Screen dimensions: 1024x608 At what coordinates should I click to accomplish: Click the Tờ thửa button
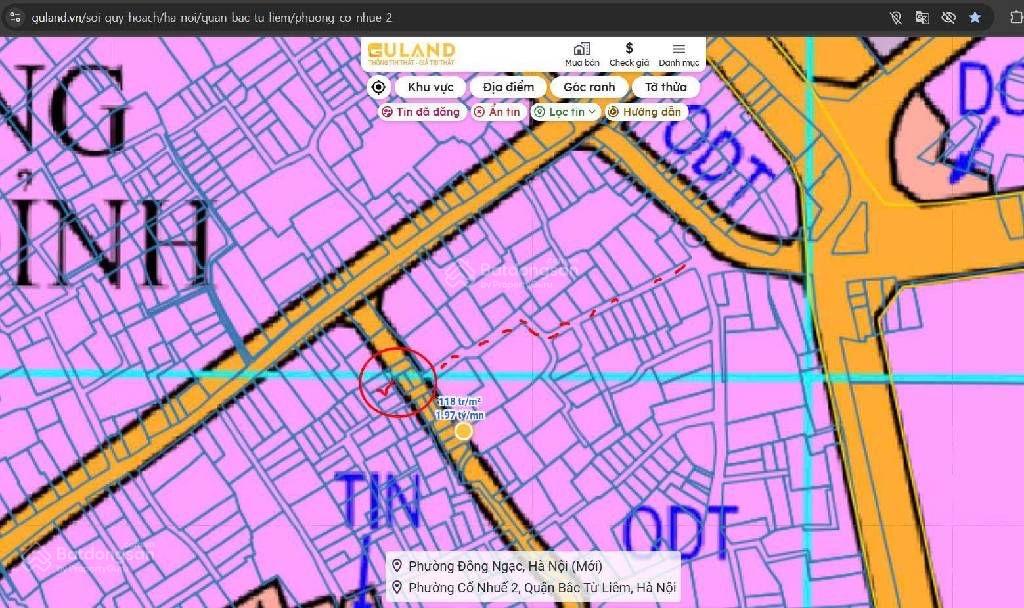pyautogui.click(x=666, y=87)
